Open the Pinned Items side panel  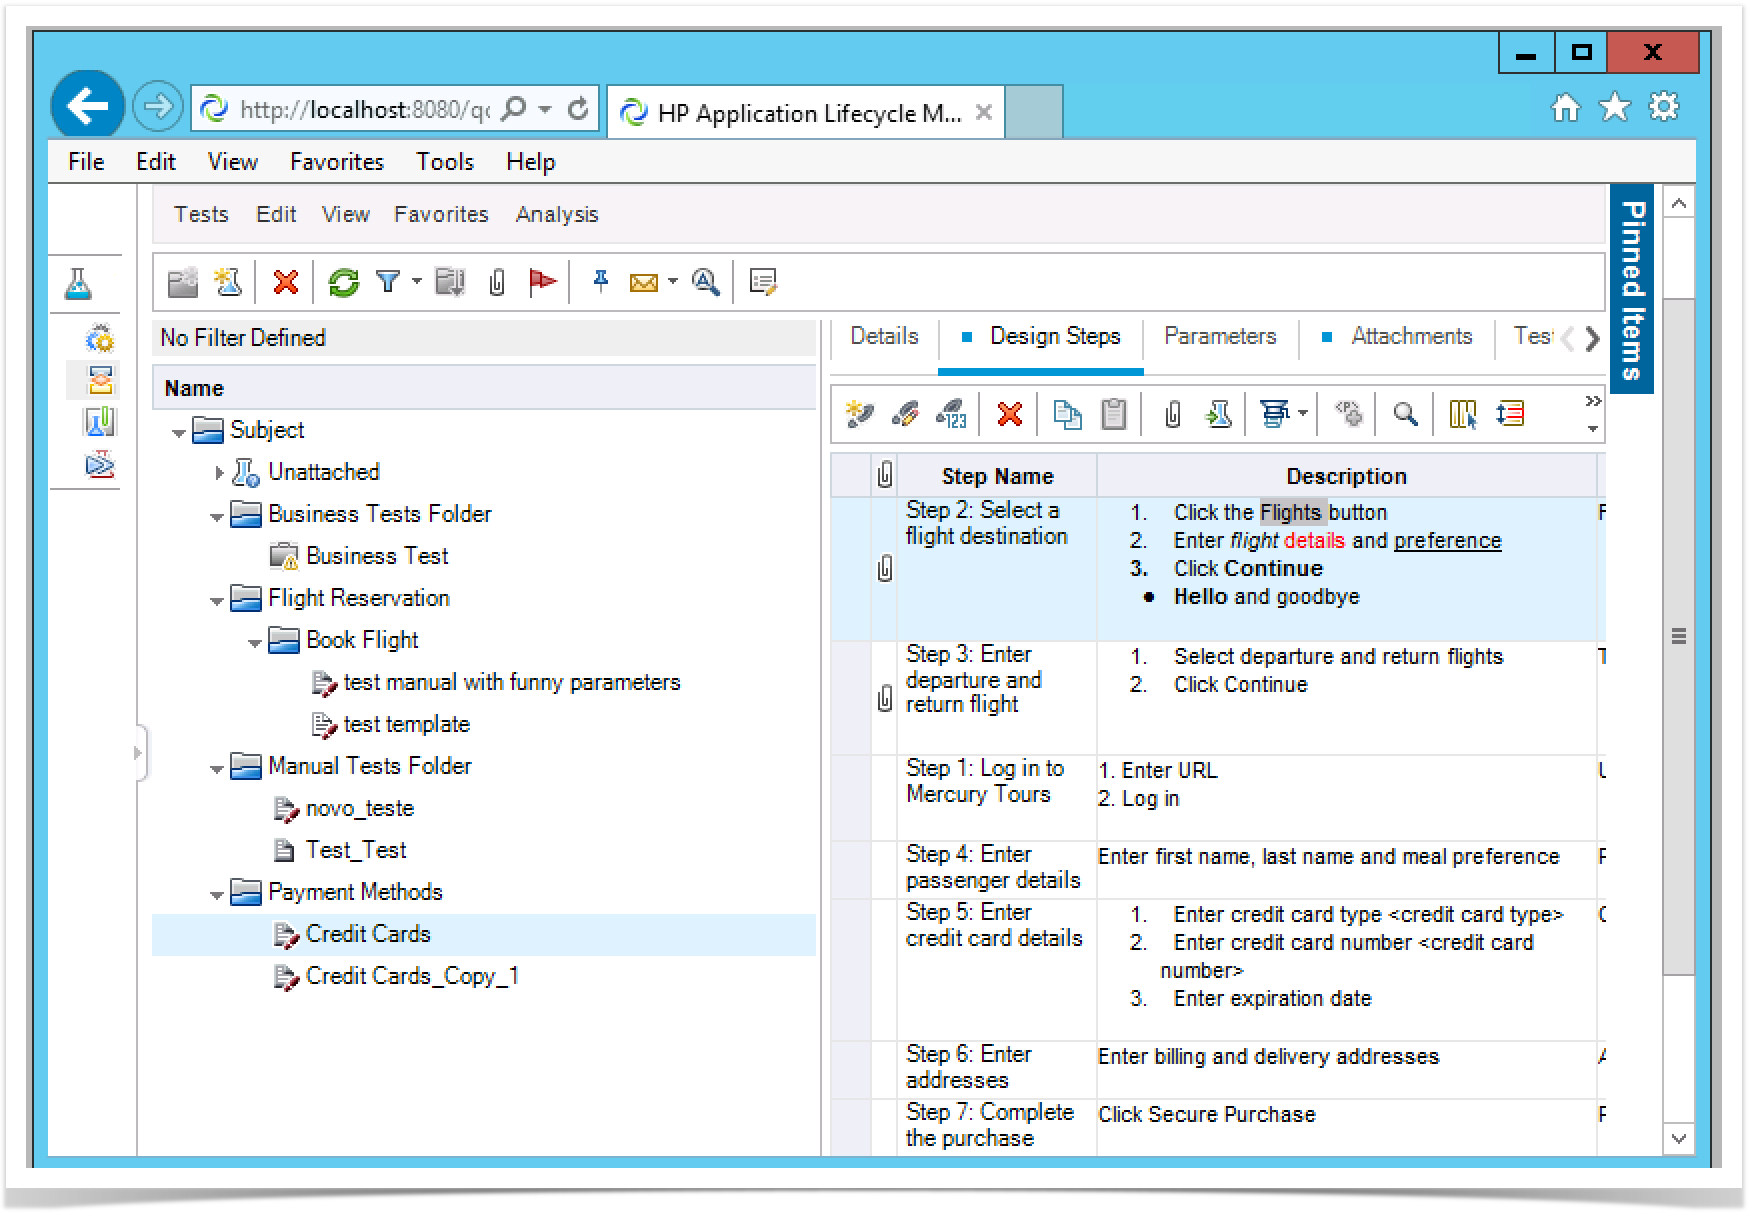1632,290
